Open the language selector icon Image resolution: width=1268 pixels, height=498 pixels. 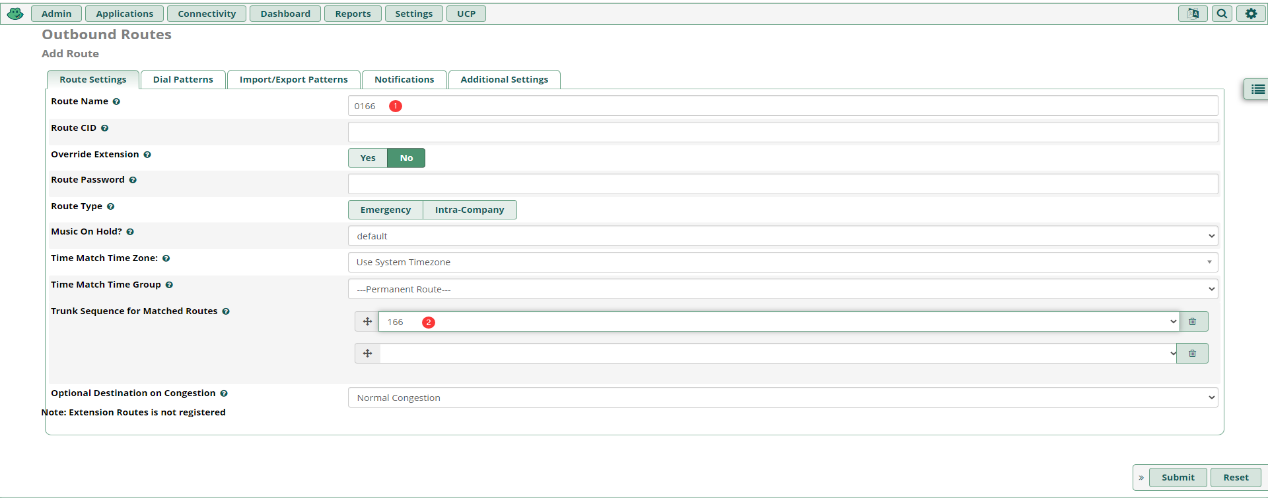pos(1192,14)
